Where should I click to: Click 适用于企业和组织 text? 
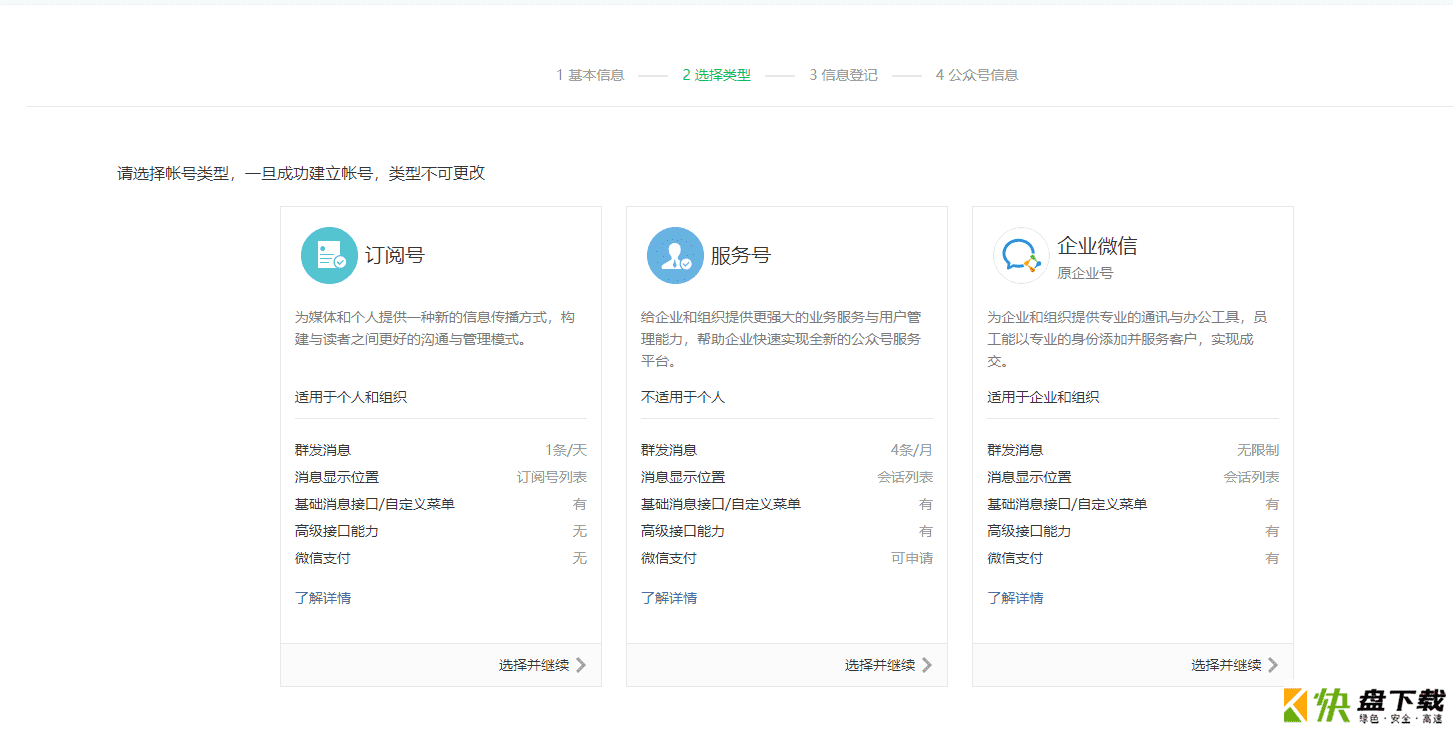[1043, 397]
